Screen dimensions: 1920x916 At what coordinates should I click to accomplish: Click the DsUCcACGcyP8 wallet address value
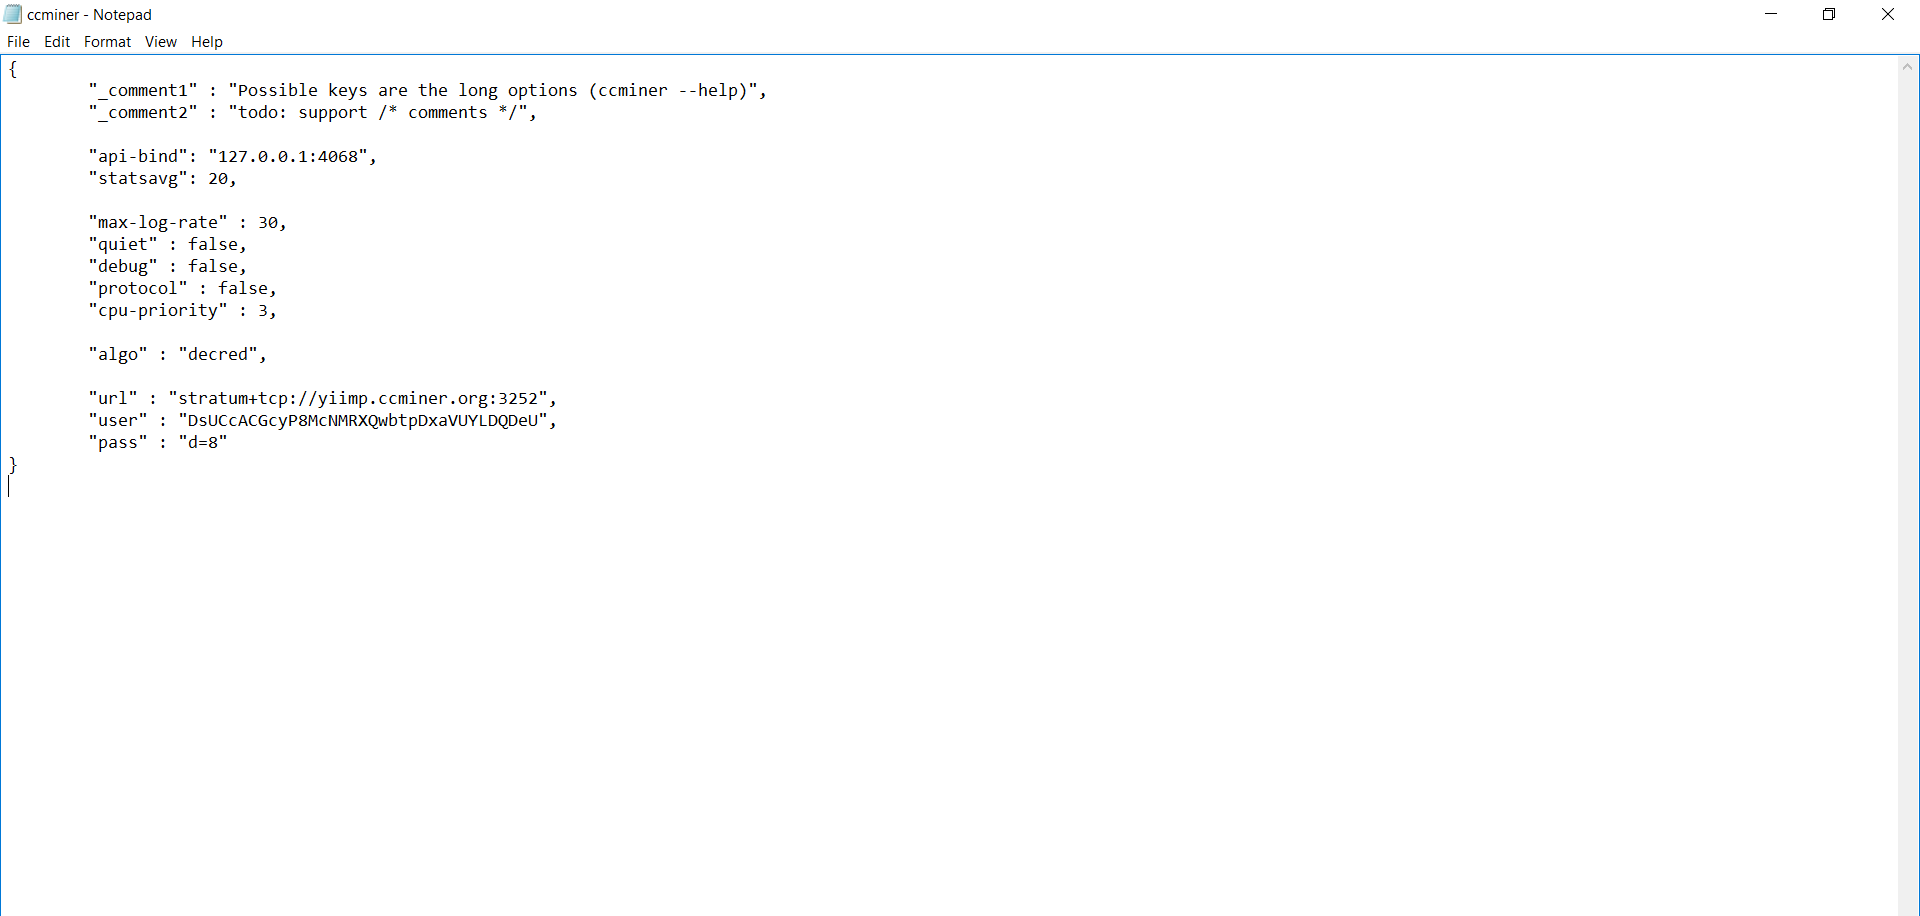[363, 421]
